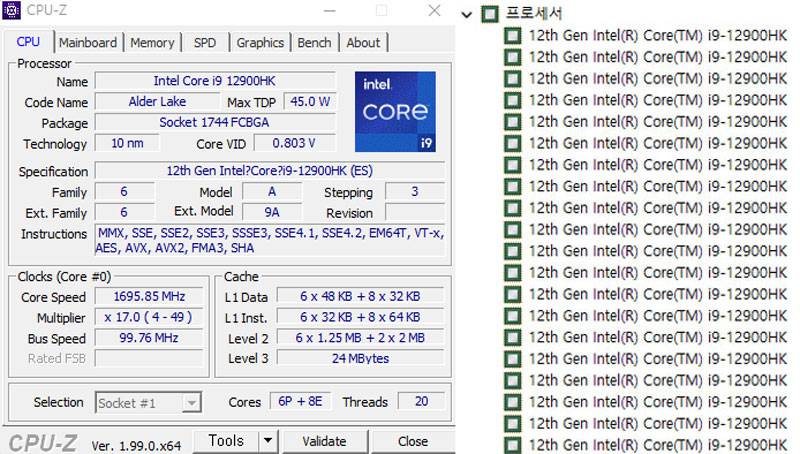Click the Validate button
This screenshot has width=800, height=454.
[x=324, y=441]
